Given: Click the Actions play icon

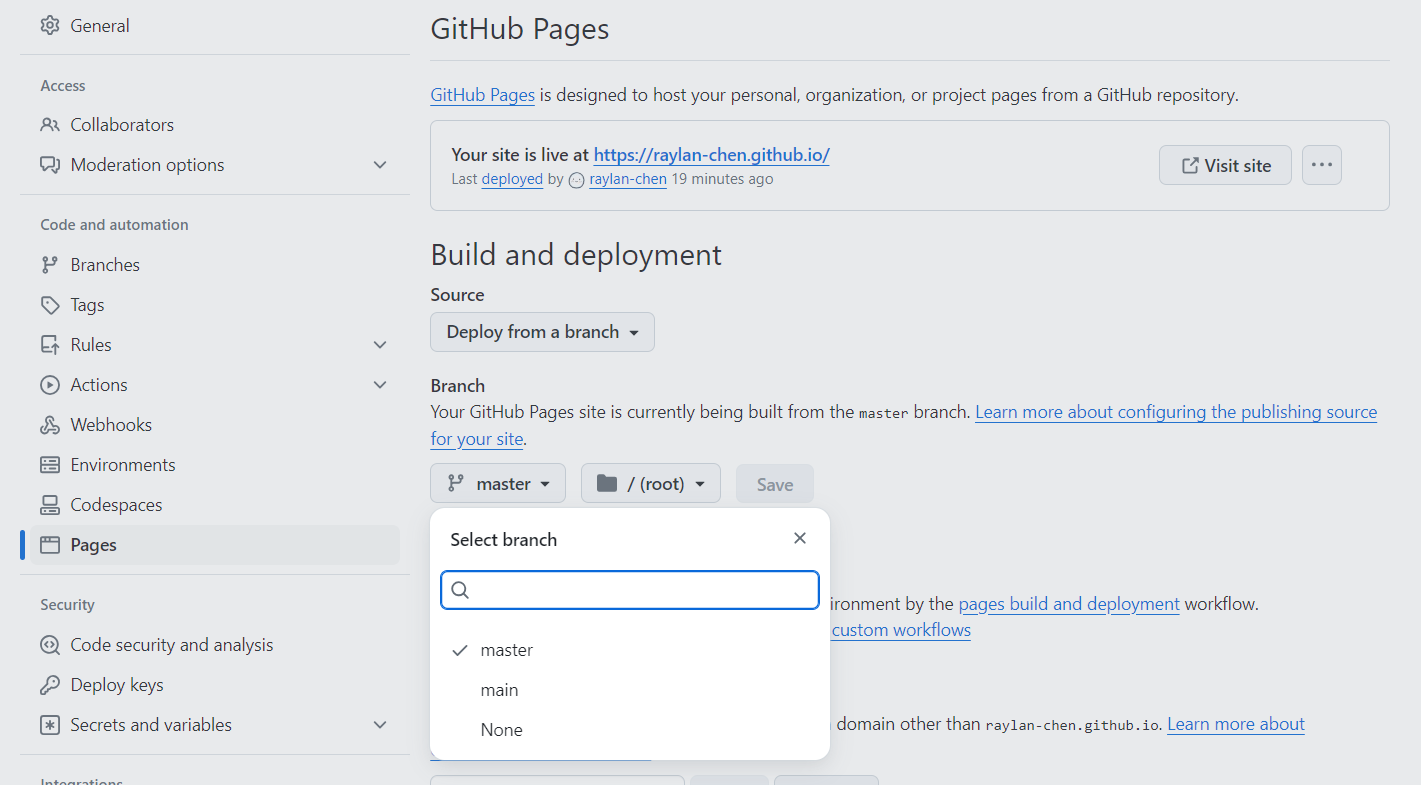Looking at the screenshot, I should point(50,385).
